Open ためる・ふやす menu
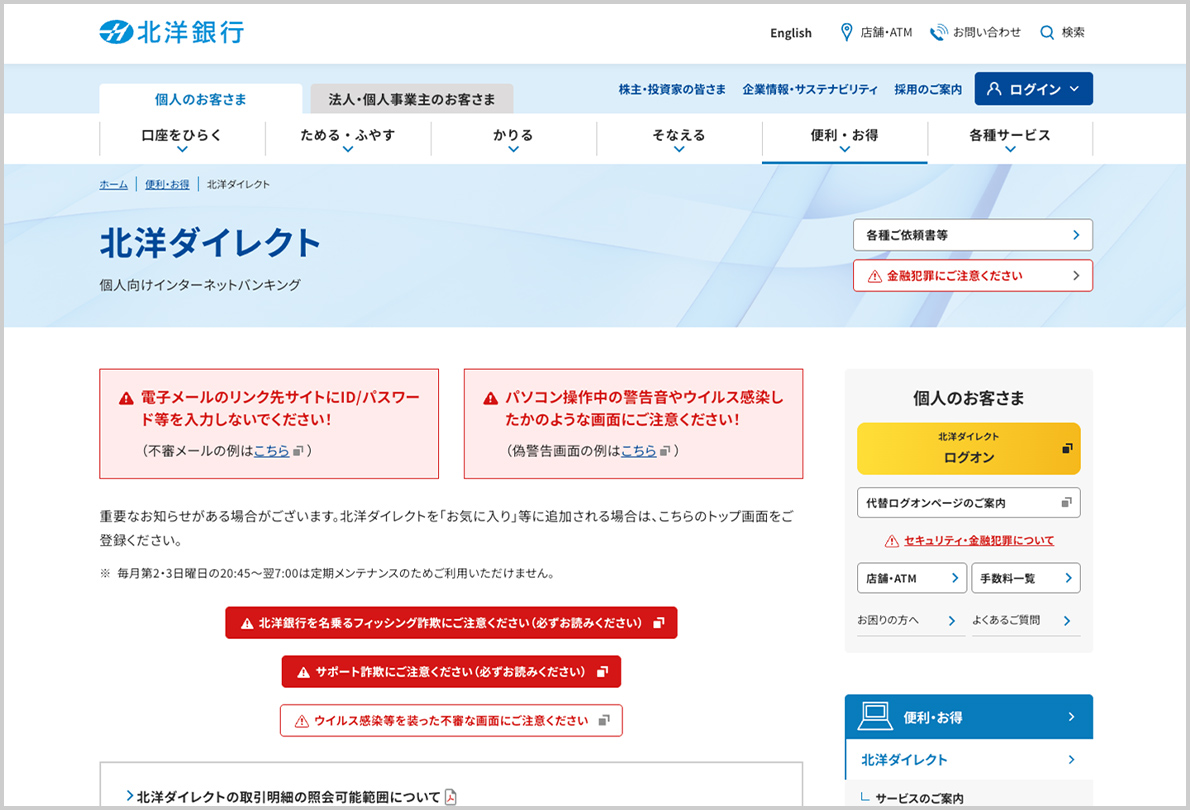 (x=348, y=138)
